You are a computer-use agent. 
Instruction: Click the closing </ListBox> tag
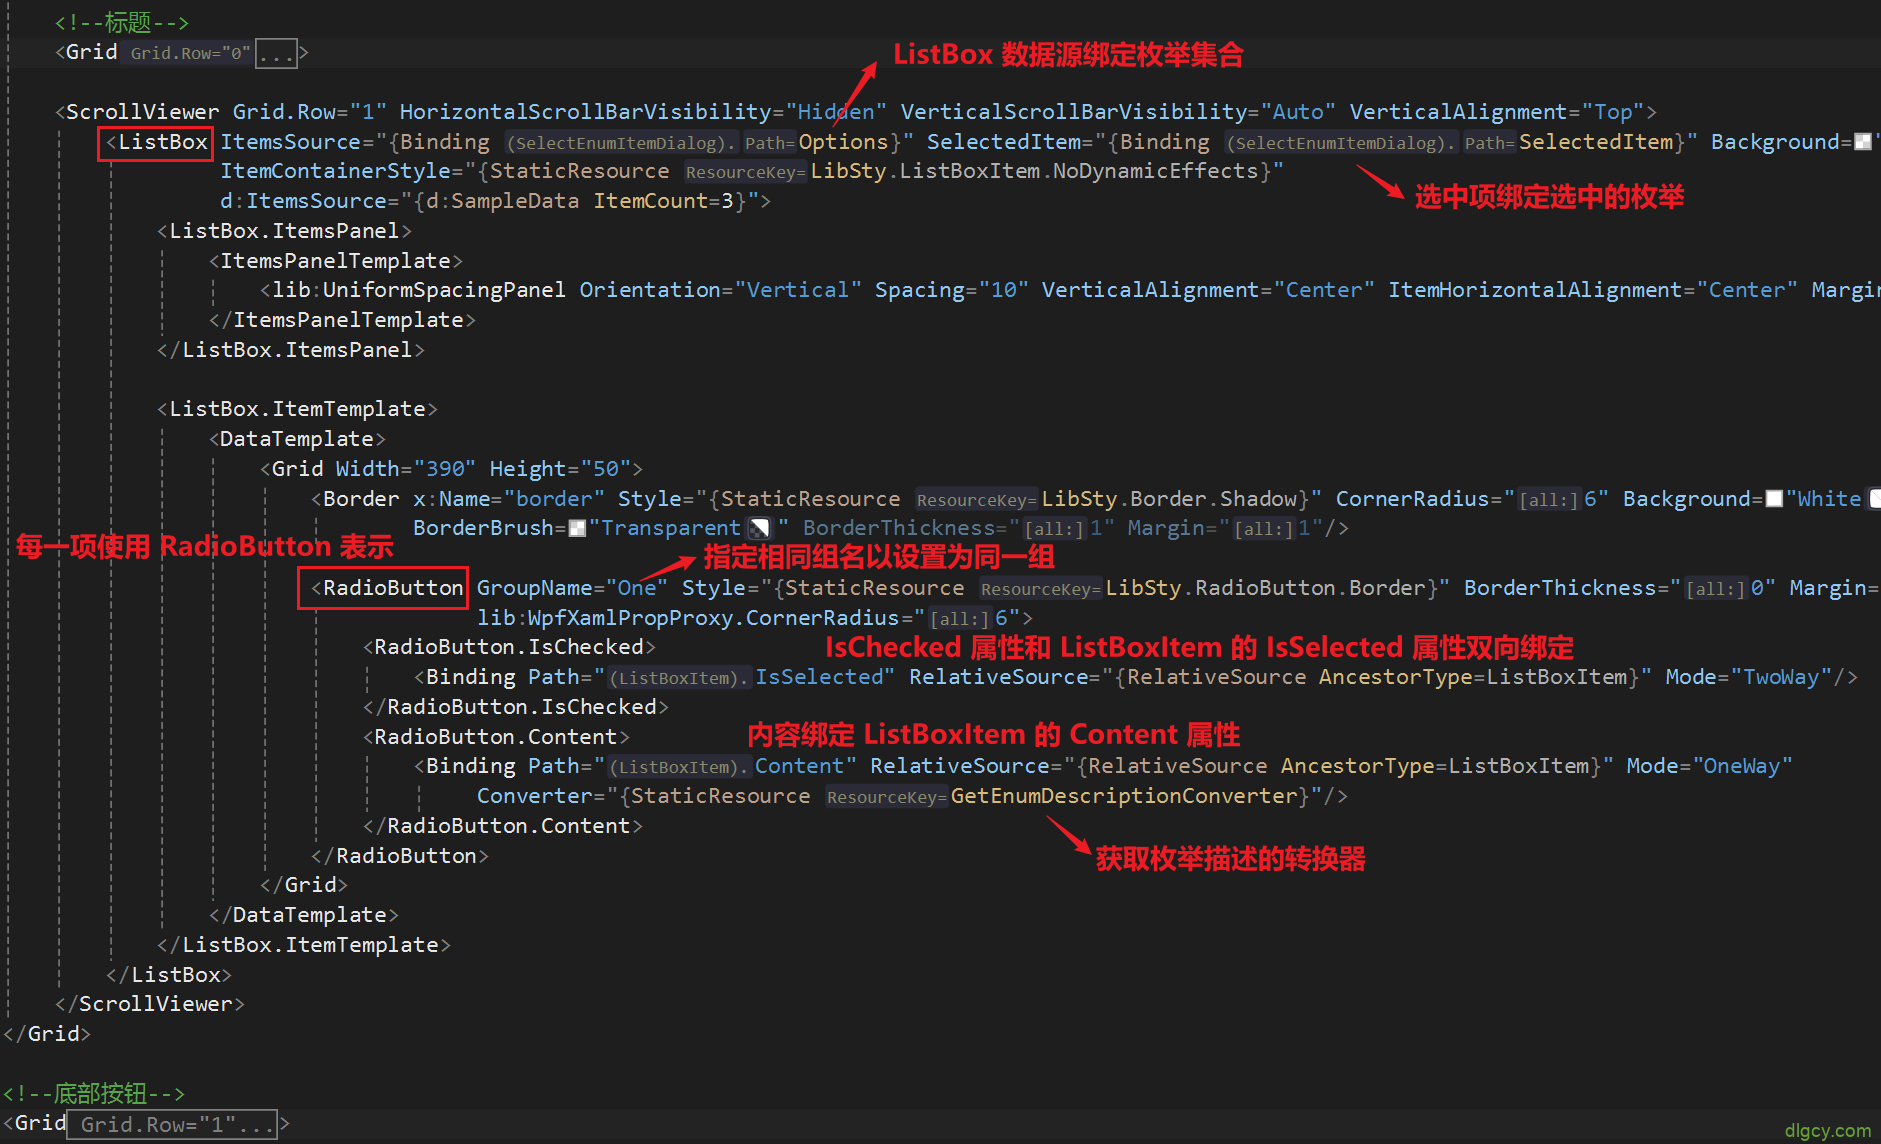click(x=169, y=975)
